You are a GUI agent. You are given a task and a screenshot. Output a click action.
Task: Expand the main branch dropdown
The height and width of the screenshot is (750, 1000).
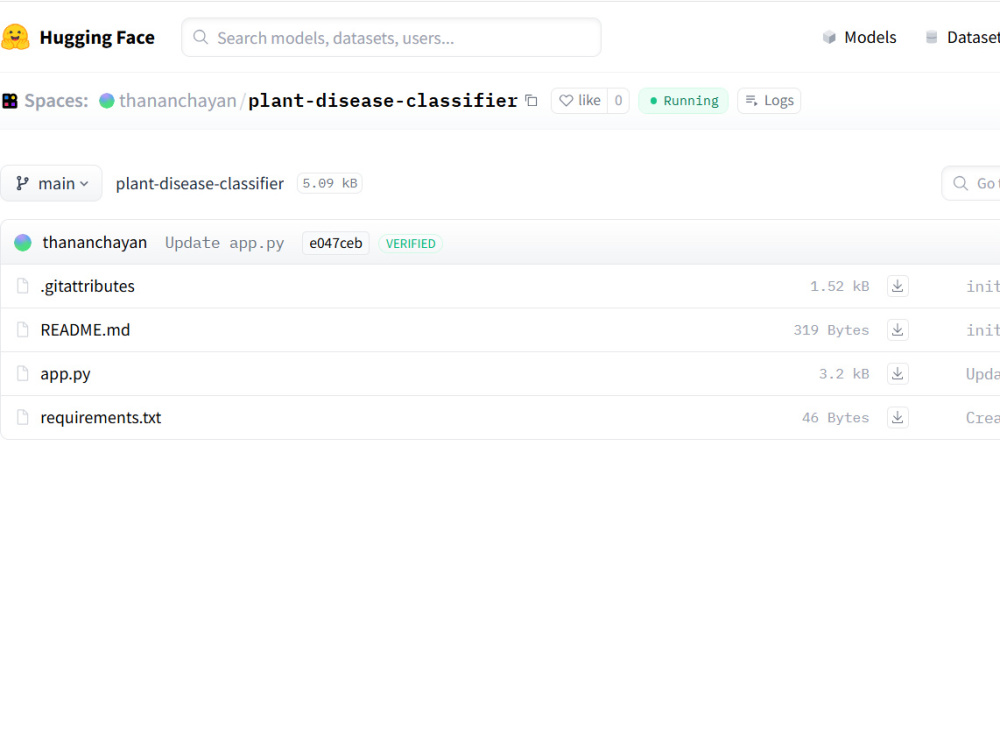pyautogui.click(x=51, y=184)
